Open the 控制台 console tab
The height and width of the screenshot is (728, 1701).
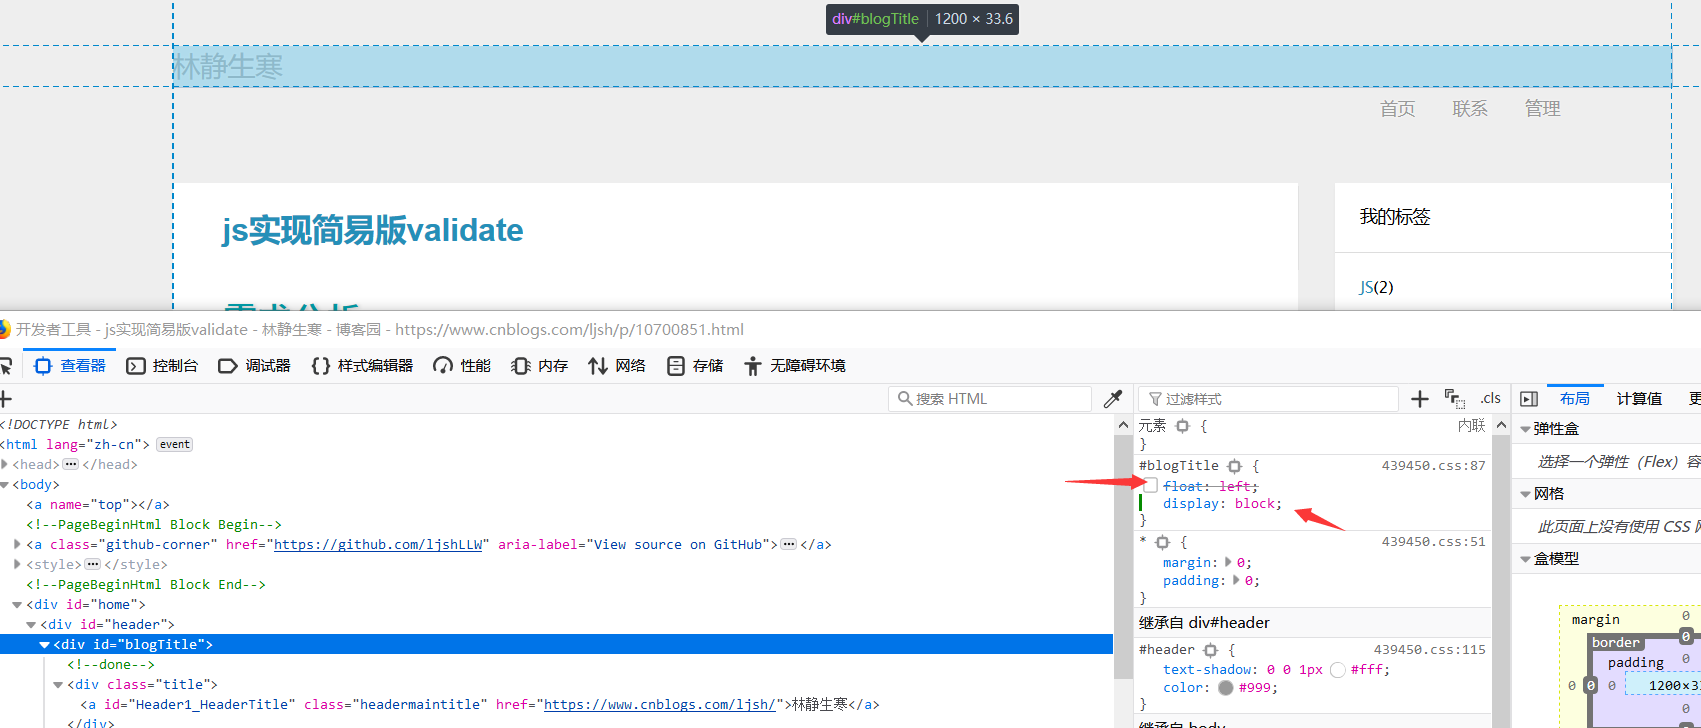(x=162, y=366)
